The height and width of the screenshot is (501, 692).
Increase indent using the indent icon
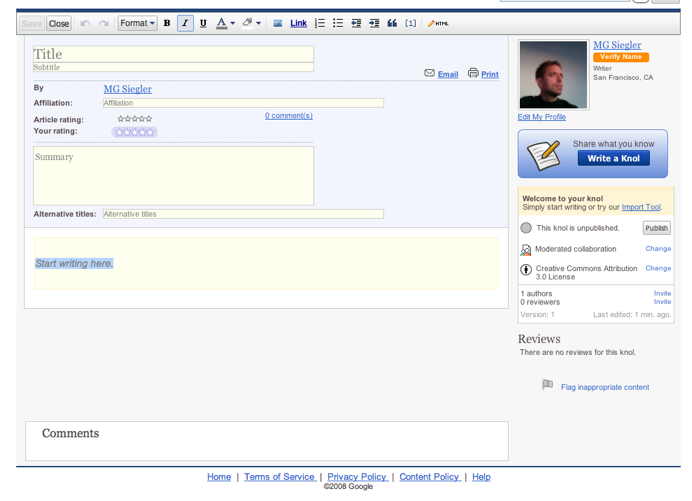coord(374,23)
